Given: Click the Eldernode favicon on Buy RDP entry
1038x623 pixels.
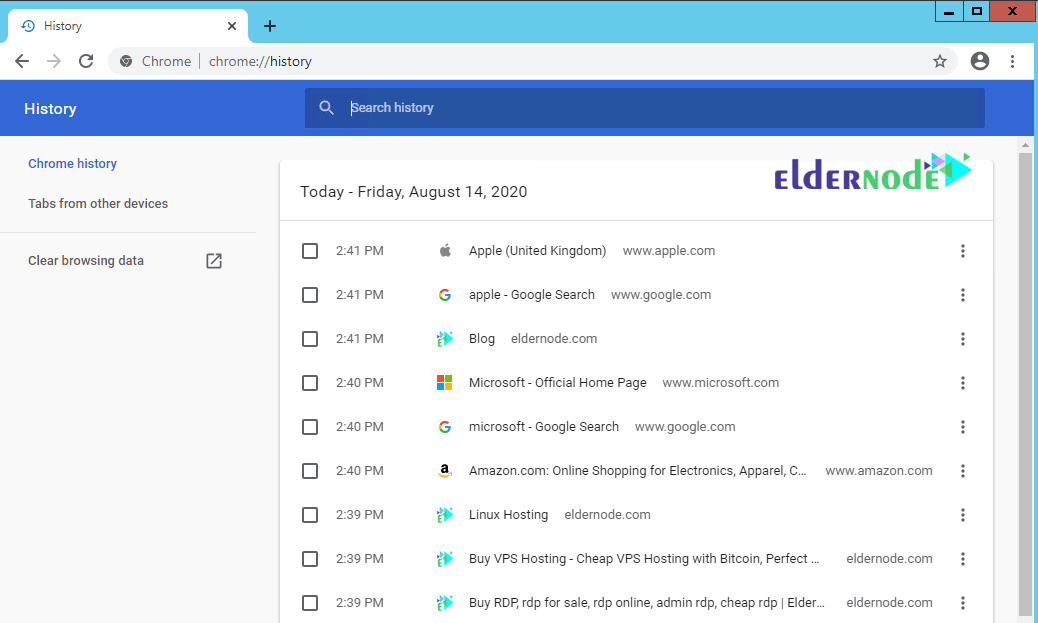Looking at the screenshot, I should pyautogui.click(x=445, y=602).
